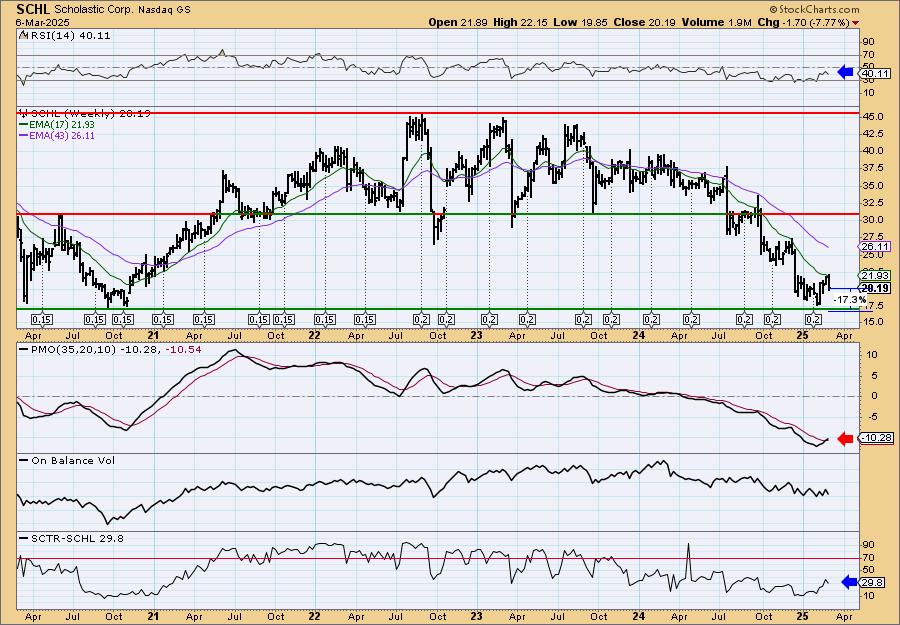Click the -17.3% annotation label

[850, 300]
